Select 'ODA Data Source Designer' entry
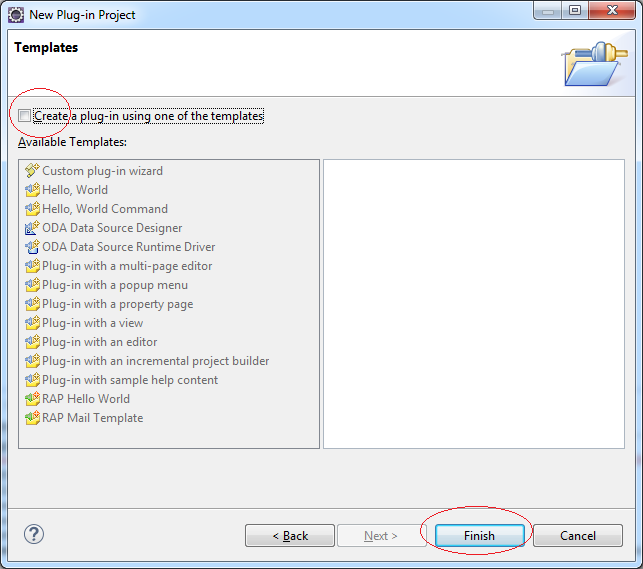Screen dimensions: 643x569 [x=112, y=228]
